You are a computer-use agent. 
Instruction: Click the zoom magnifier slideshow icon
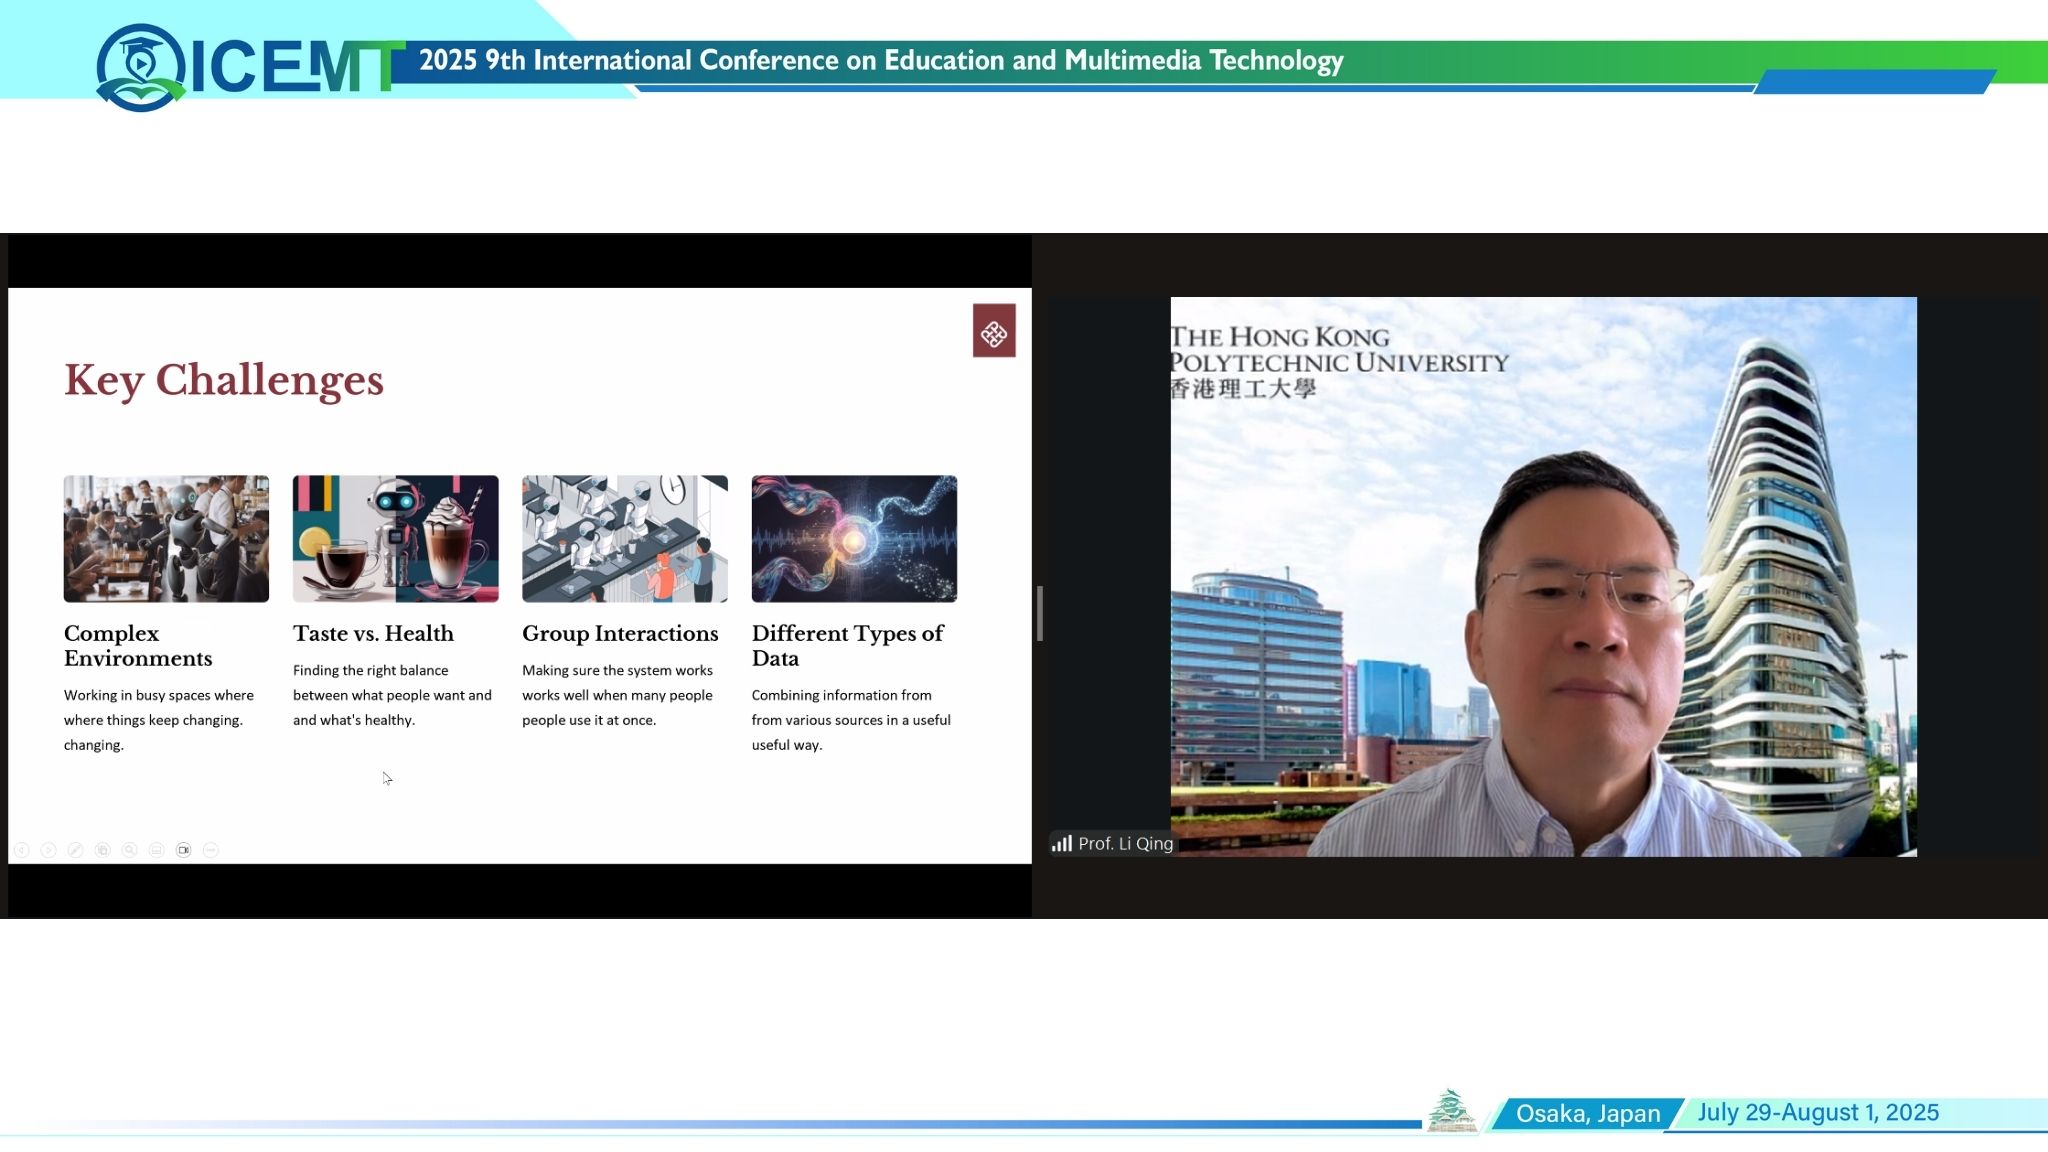(x=129, y=850)
